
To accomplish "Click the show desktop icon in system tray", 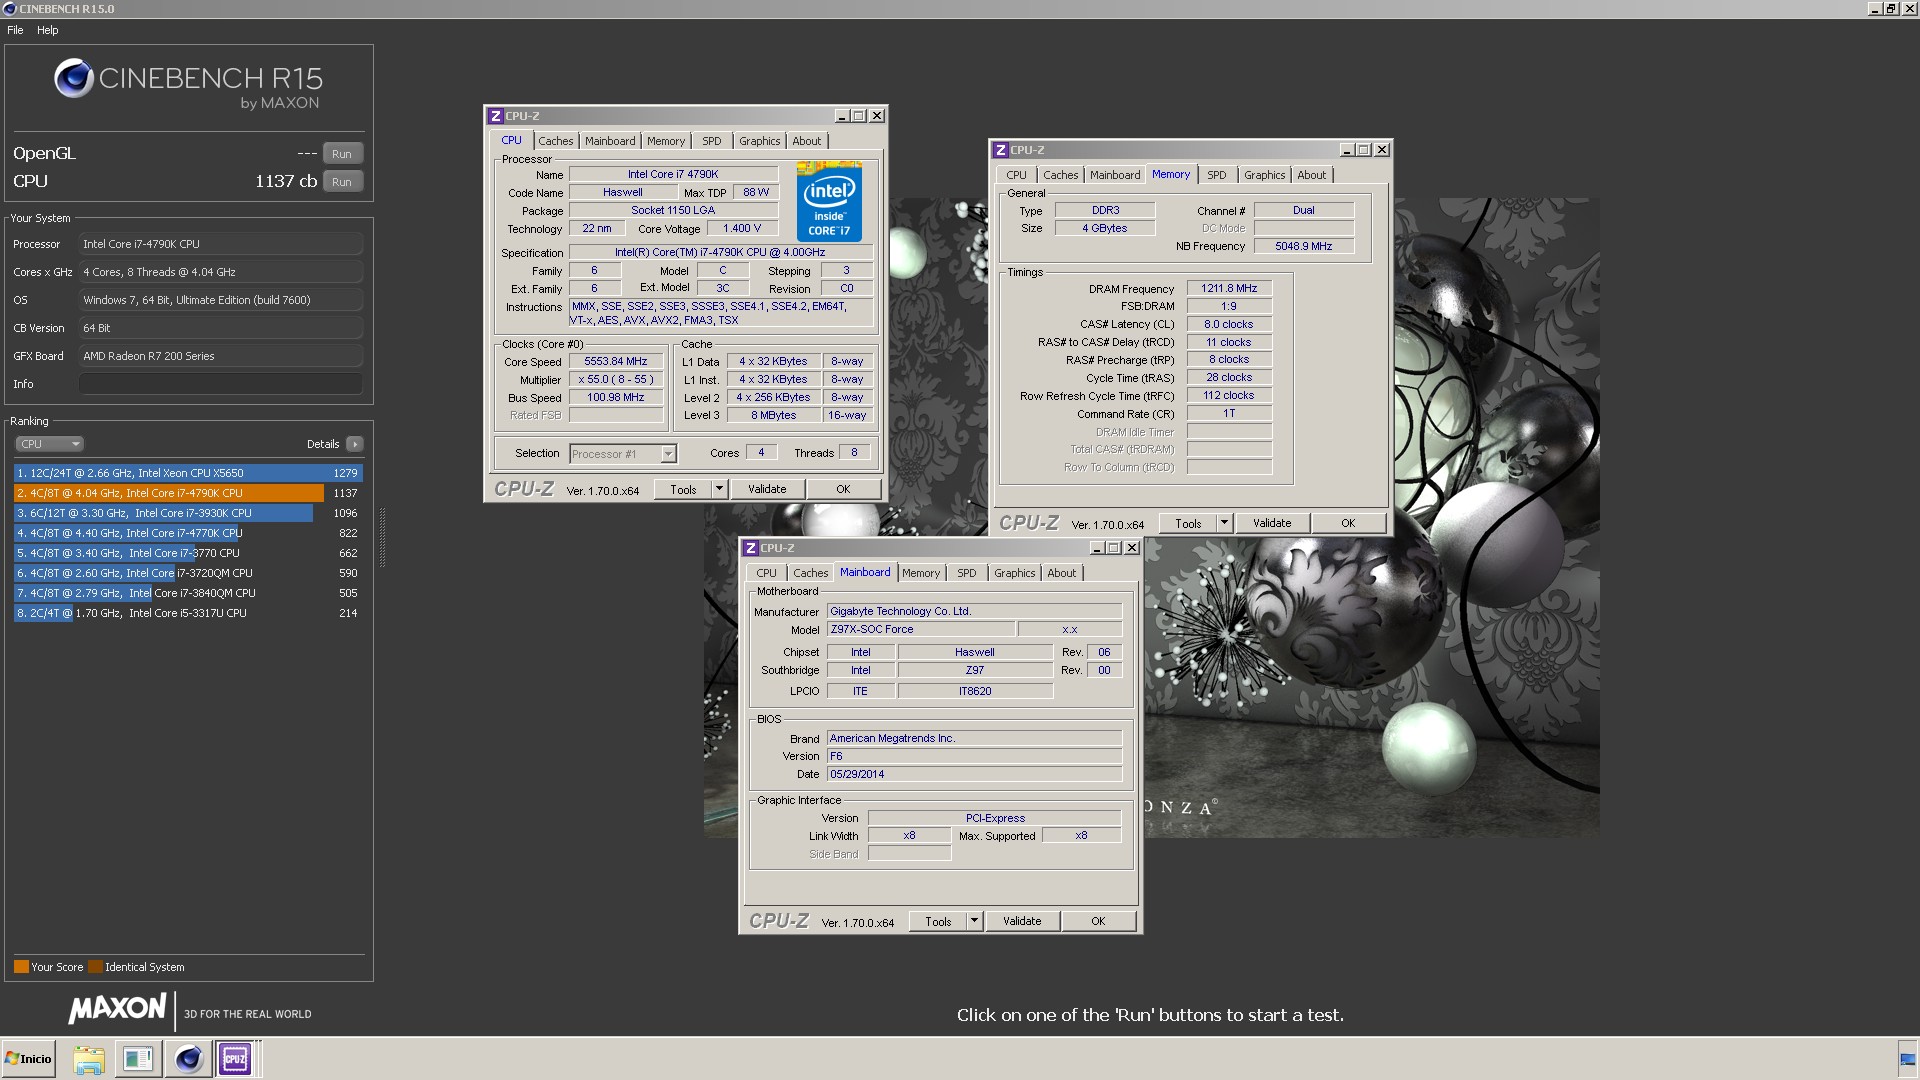I will pyautogui.click(x=1908, y=1059).
